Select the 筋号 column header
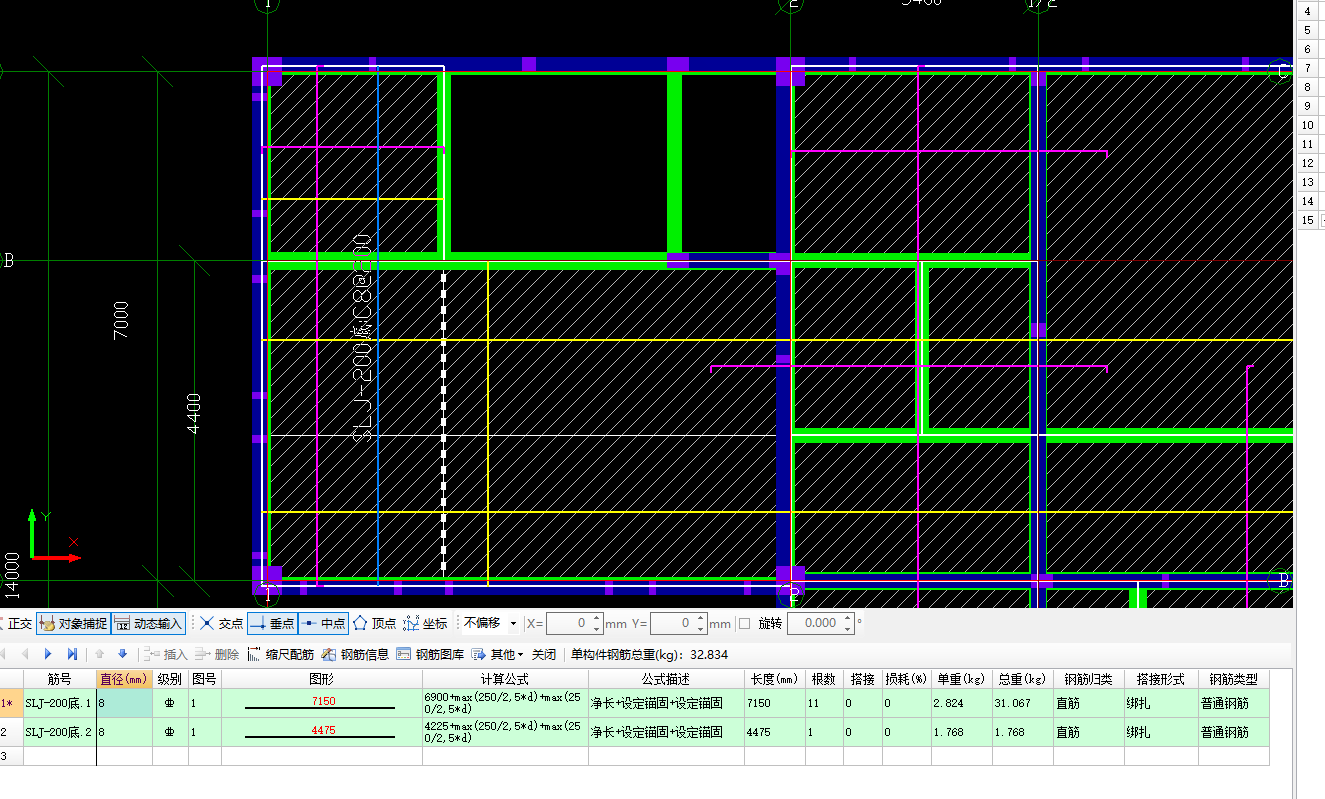Viewport: 1325px width, 799px height. [59, 679]
